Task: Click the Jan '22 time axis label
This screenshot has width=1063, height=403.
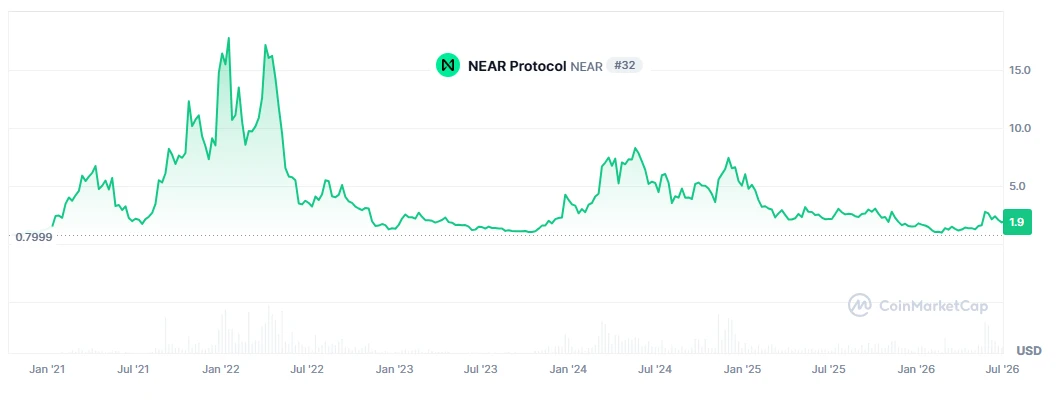Action: tap(221, 370)
